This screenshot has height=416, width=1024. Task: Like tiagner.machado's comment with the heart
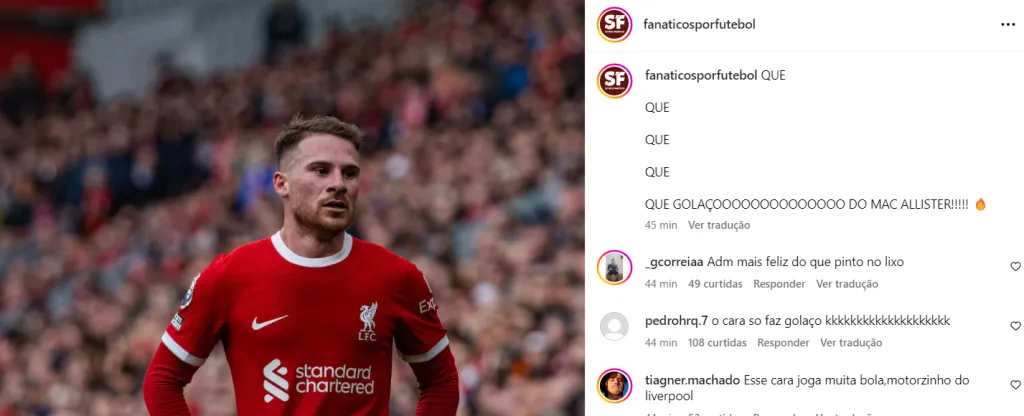[x=1016, y=385]
